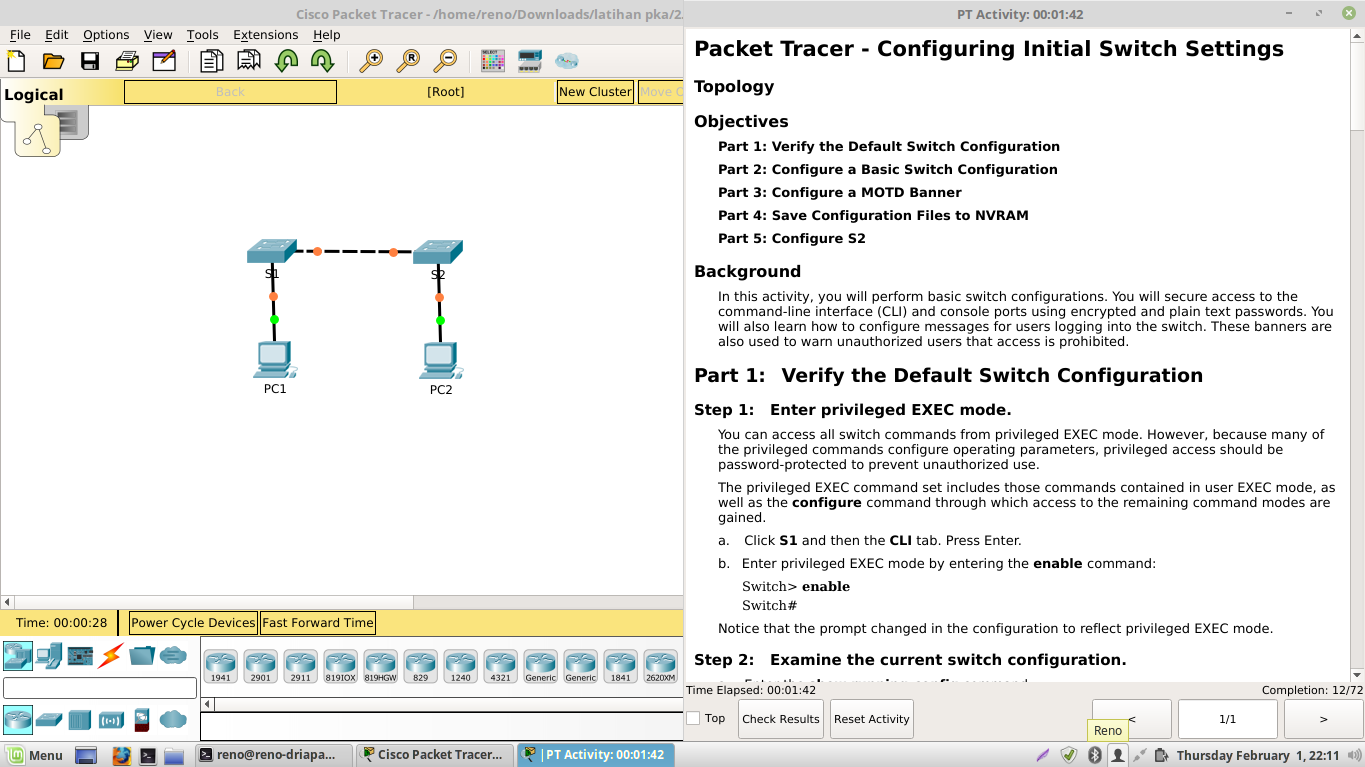Open the Help menu
Image resolution: width=1365 pixels, height=767 pixels.
coord(327,35)
